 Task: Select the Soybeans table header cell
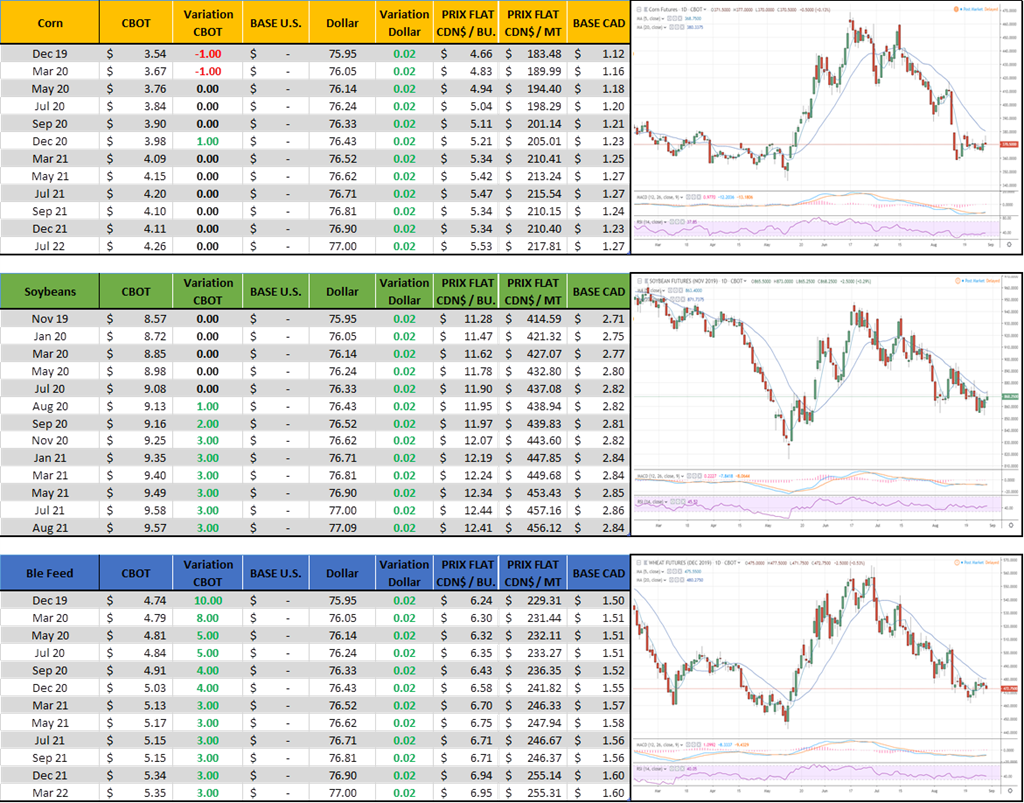pyautogui.click(x=50, y=292)
